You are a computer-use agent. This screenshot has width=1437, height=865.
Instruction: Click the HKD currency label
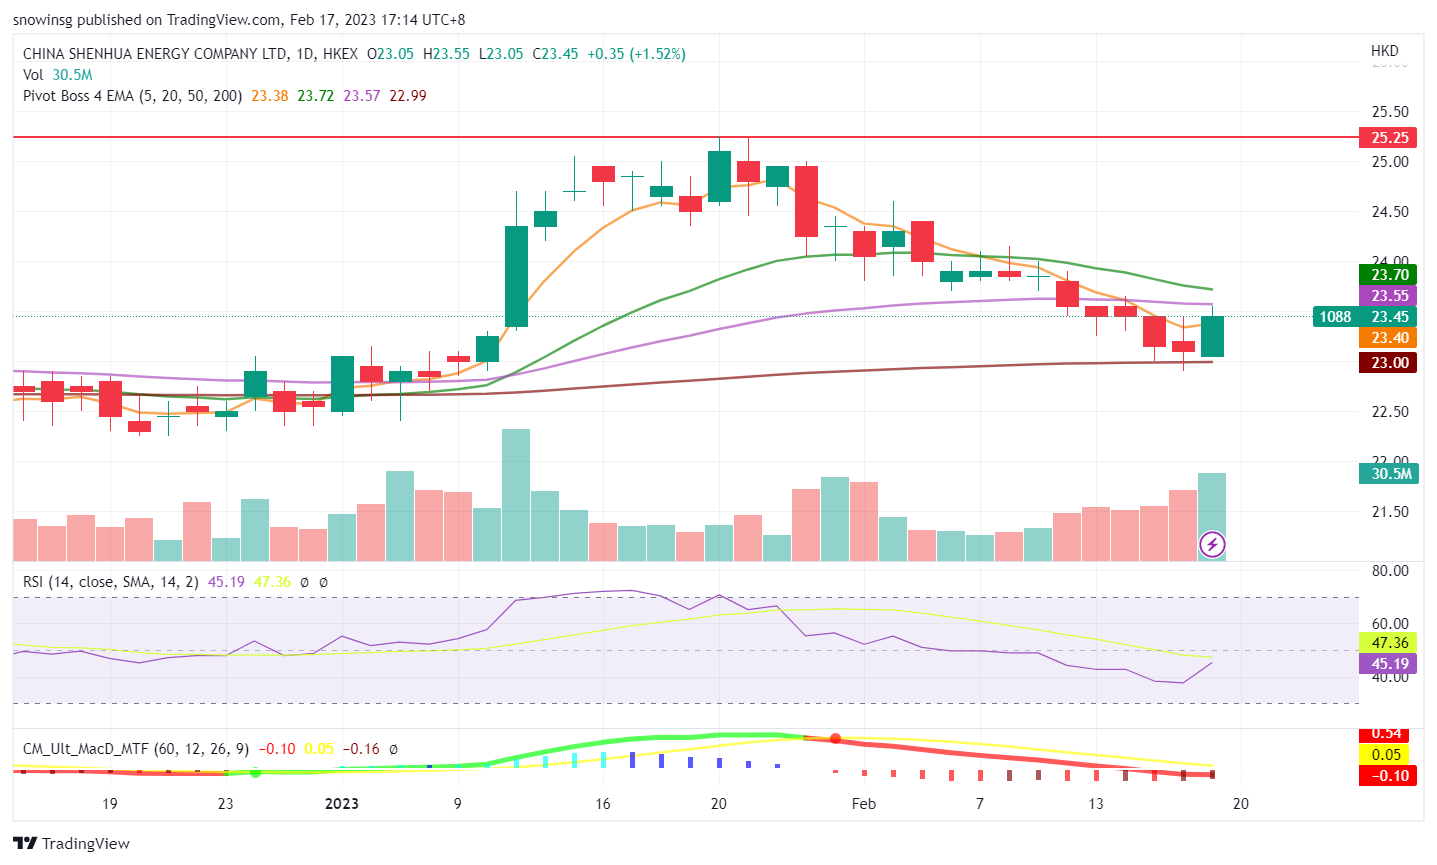1384,51
